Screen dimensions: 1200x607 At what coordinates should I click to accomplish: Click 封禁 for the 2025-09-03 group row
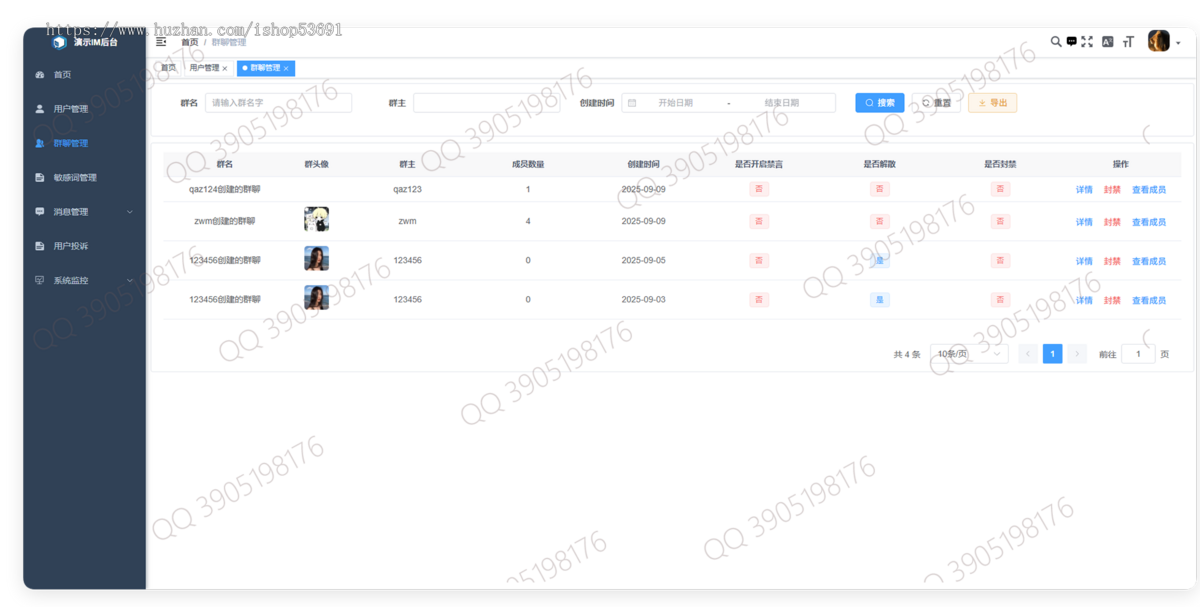point(1112,300)
